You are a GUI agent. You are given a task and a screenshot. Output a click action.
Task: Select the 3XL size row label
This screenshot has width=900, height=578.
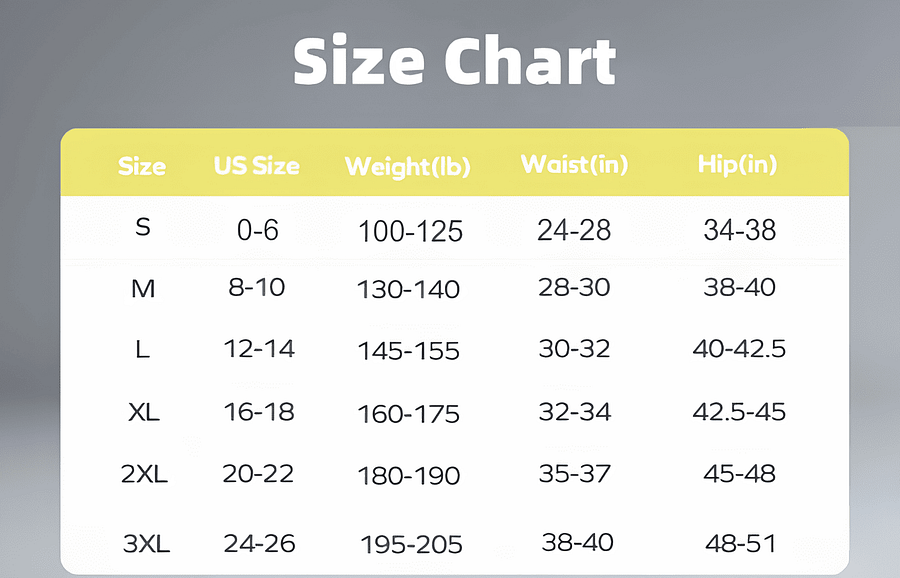click(x=146, y=544)
